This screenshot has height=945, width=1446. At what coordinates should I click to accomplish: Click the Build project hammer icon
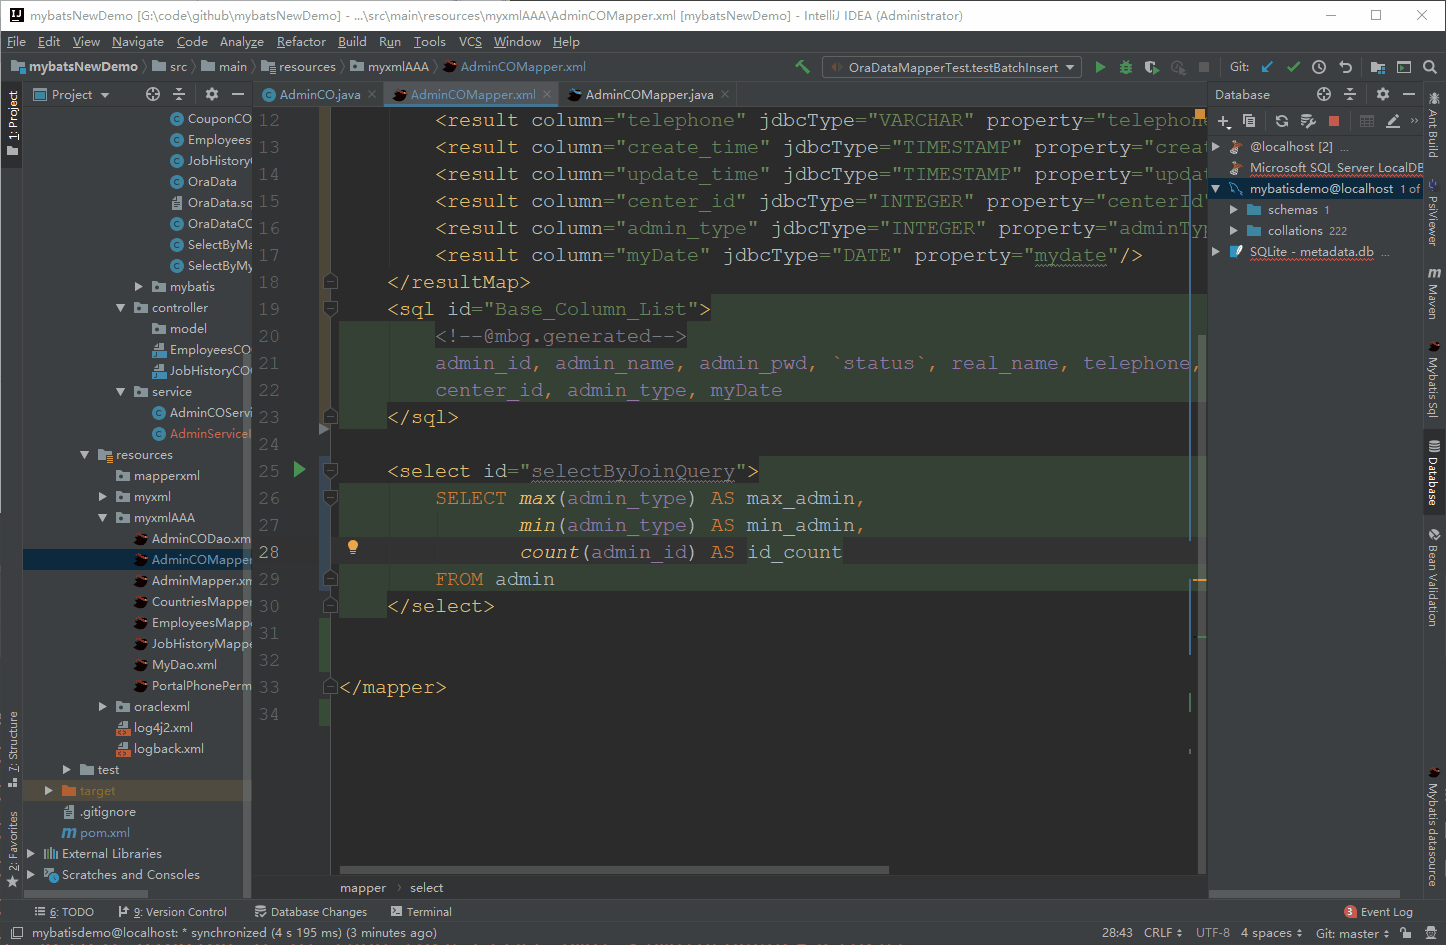point(802,67)
